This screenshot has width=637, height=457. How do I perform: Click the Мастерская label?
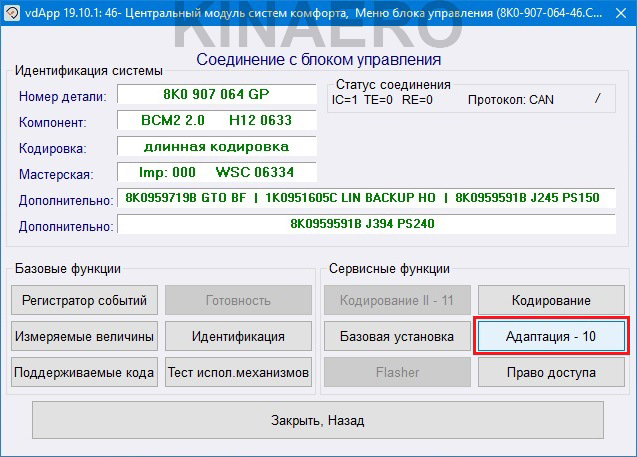(x=56, y=174)
